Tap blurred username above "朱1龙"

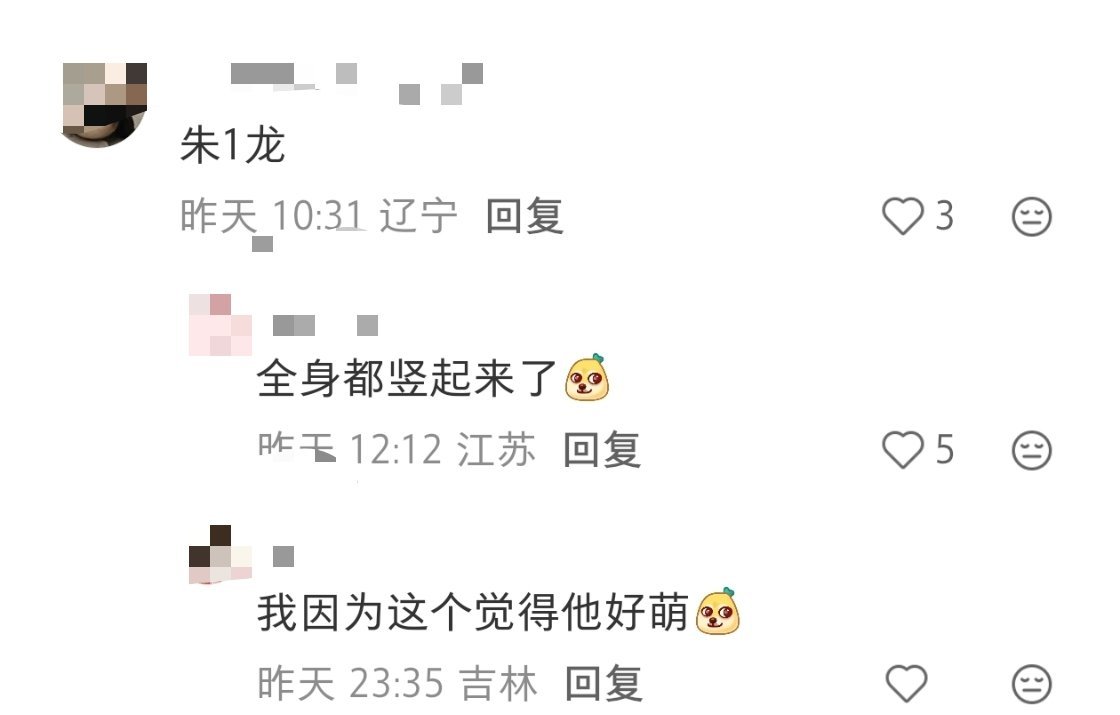click(x=356, y=83)
